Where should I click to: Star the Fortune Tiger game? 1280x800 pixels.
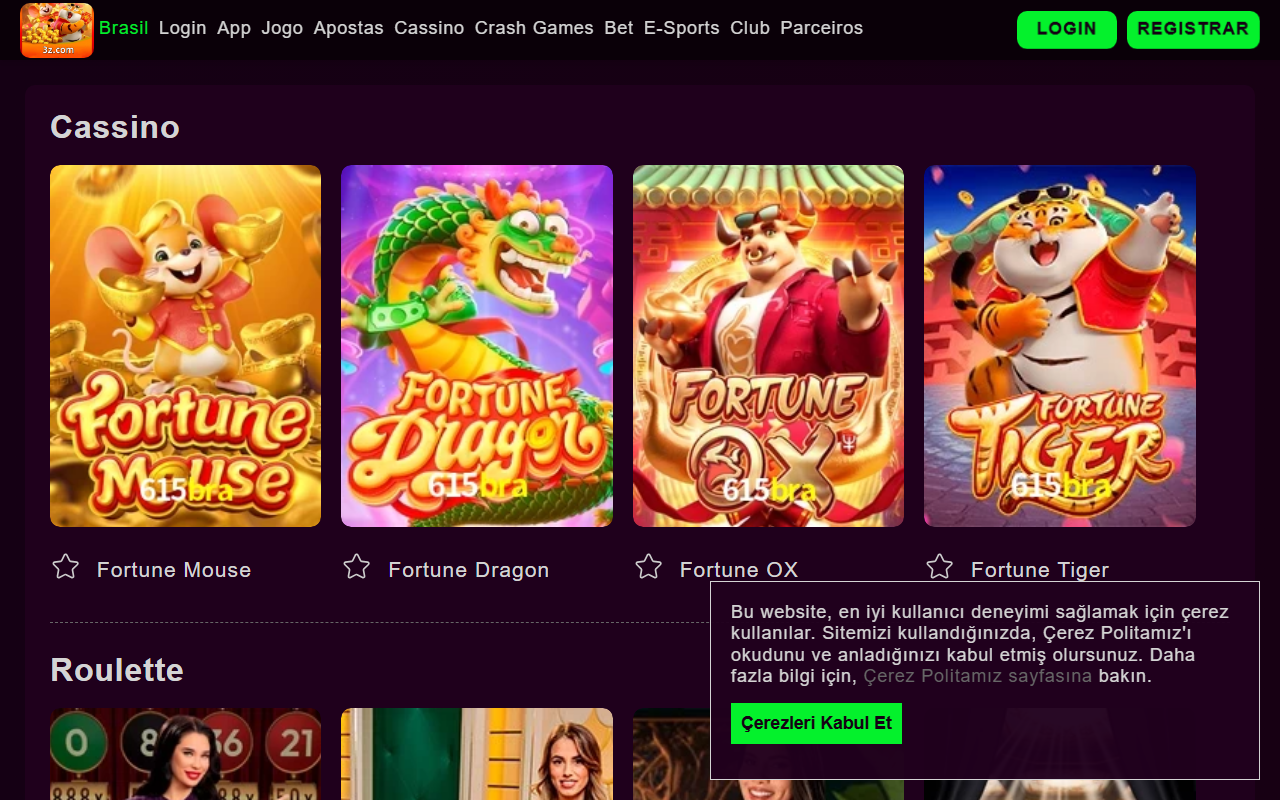click(x=940, y=567)
